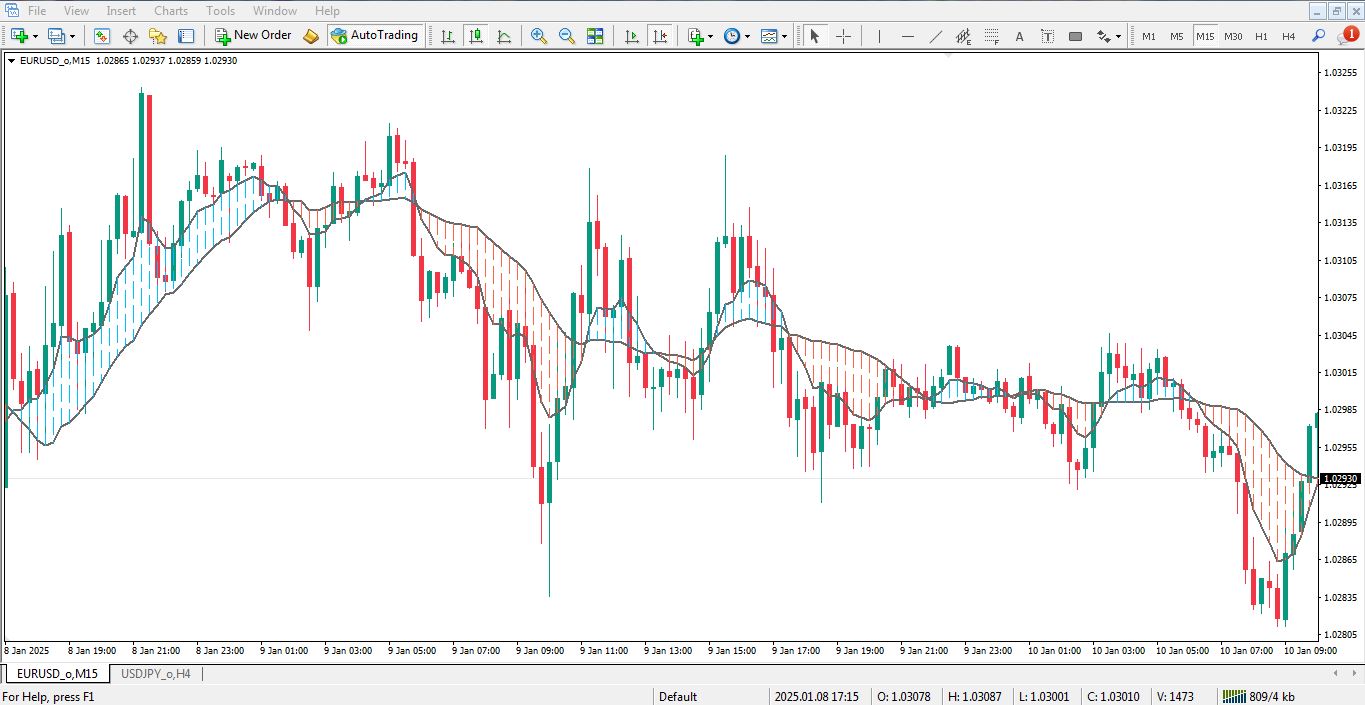Draw a horizontal line on the chart
The image size is (1365, 705).
pyautogui.click(x=907, y=36)
